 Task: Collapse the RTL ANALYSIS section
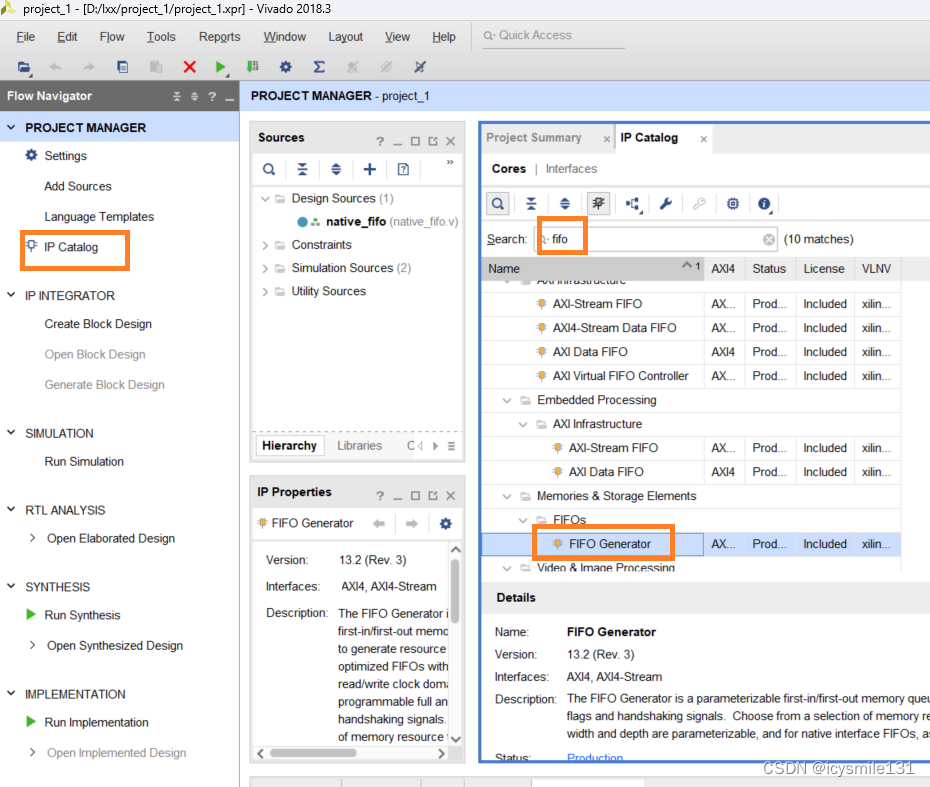[11, 509]
